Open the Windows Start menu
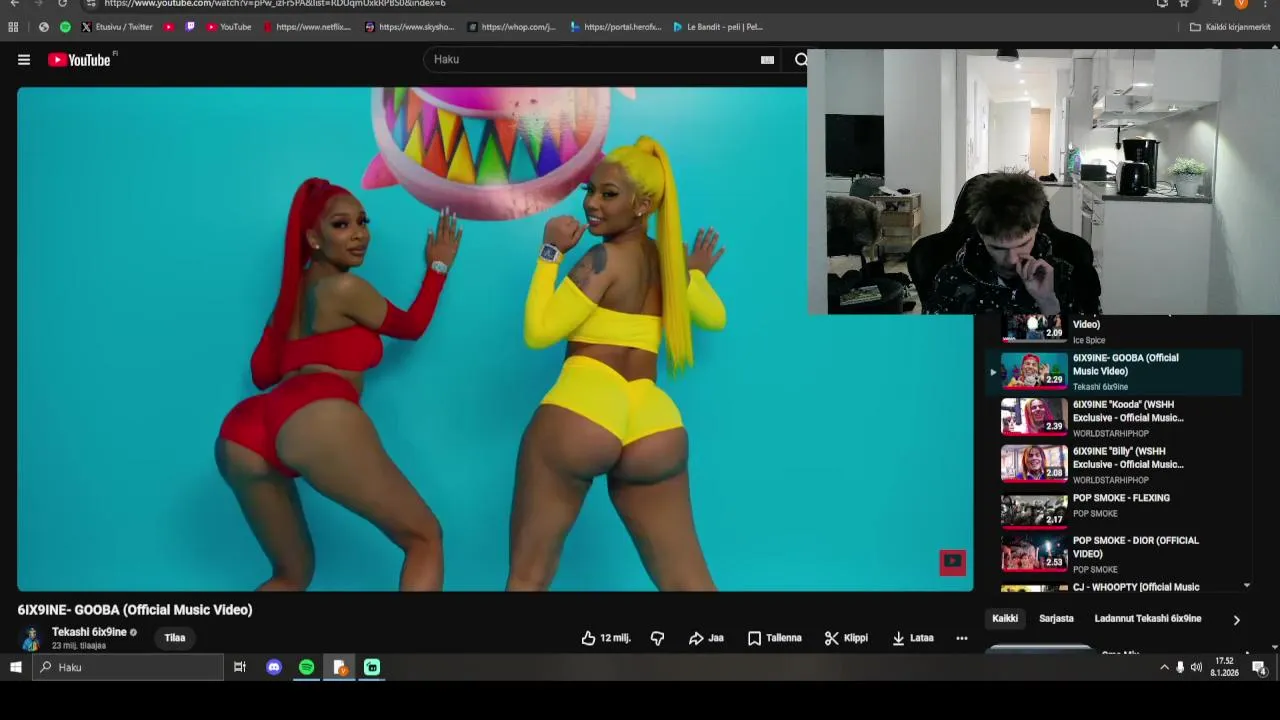1280x720 pixels. [x=16, y=667]
